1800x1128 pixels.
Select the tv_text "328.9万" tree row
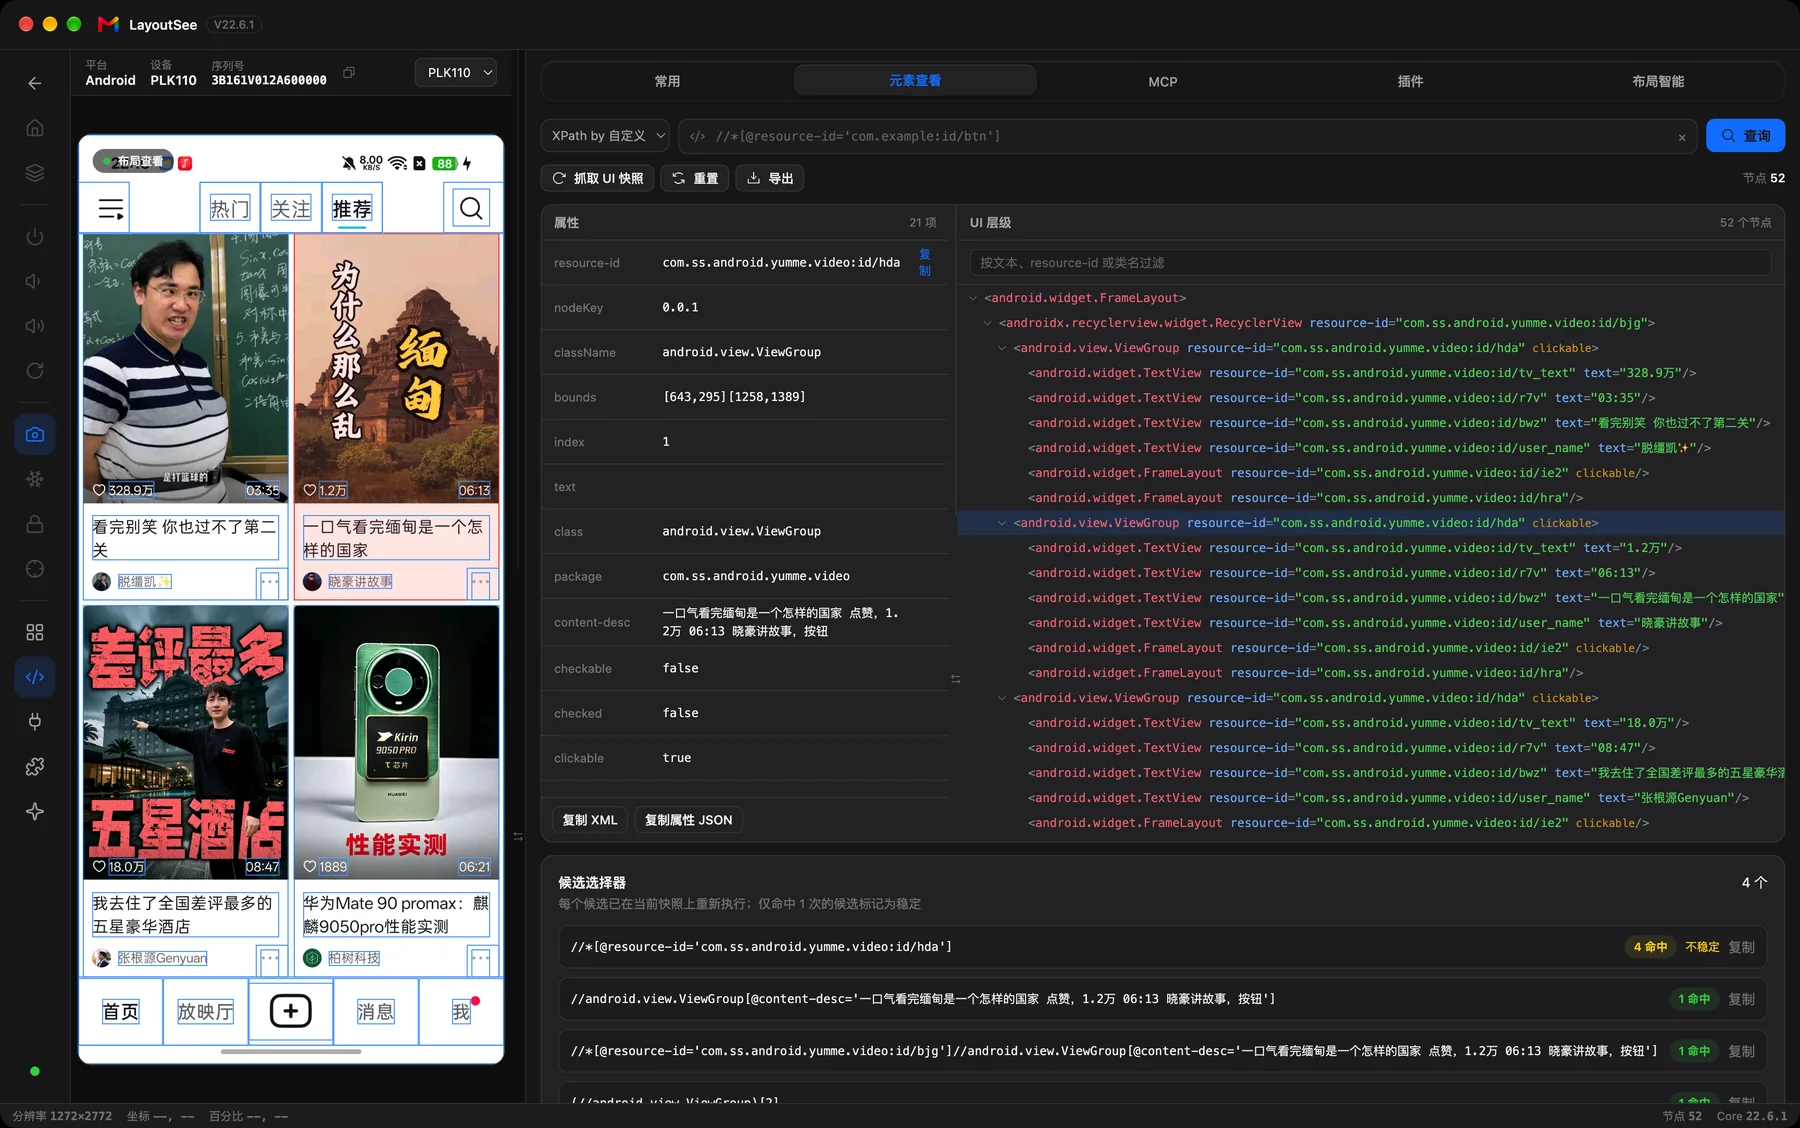(x=1370, y=373)
